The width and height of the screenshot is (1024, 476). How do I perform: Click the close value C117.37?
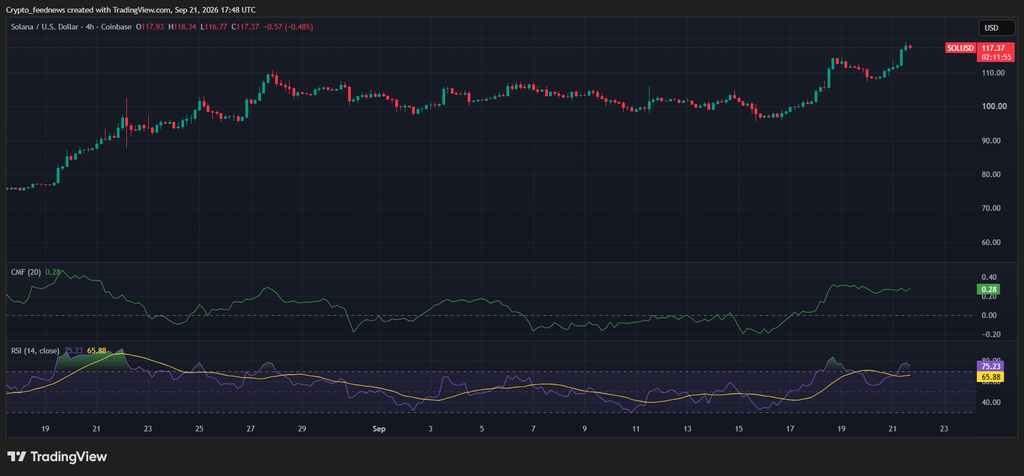tap(244, 27)
